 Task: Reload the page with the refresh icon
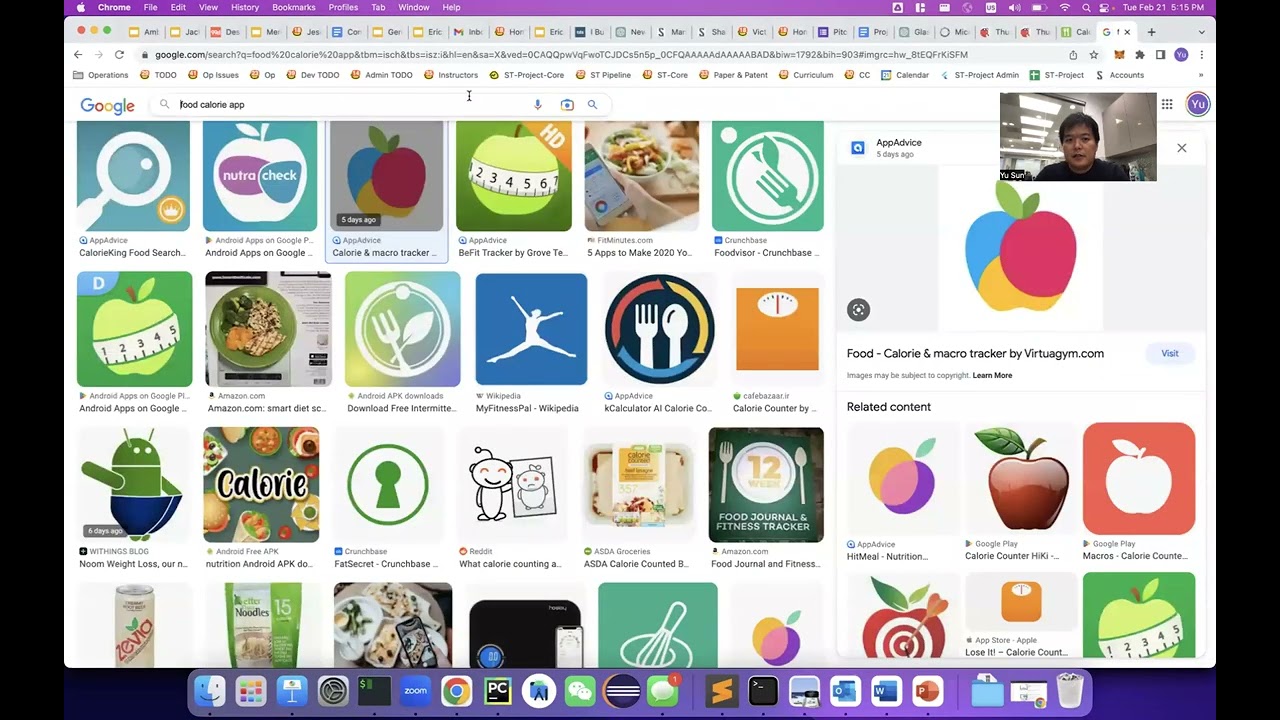pos(119,55)
